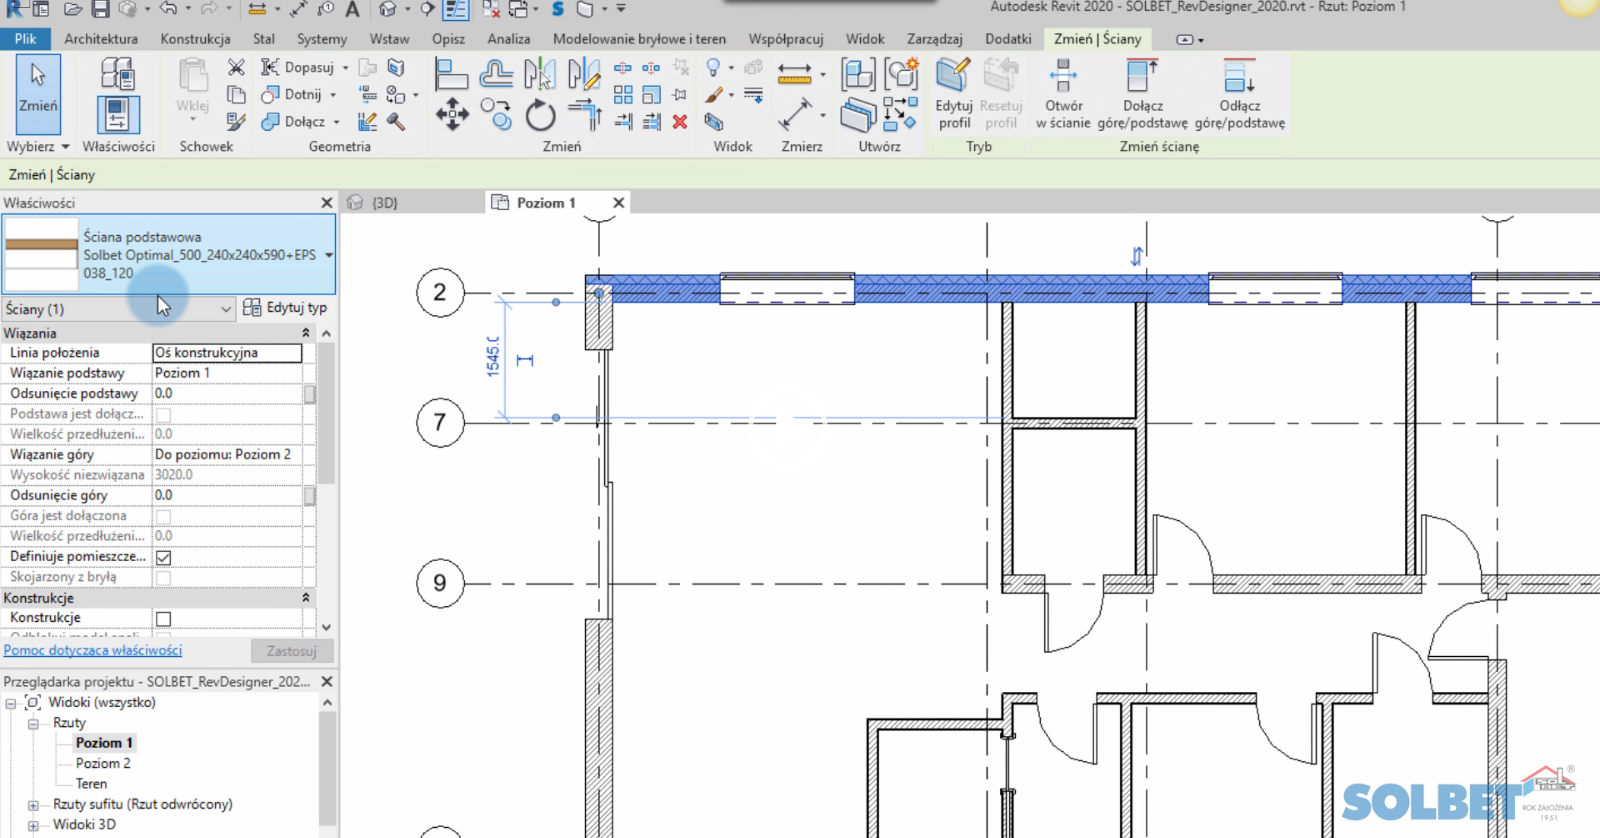Open the Ściany (1) filter dropdown
Screen dimensions: 1600x838
[x=225, y=309]
